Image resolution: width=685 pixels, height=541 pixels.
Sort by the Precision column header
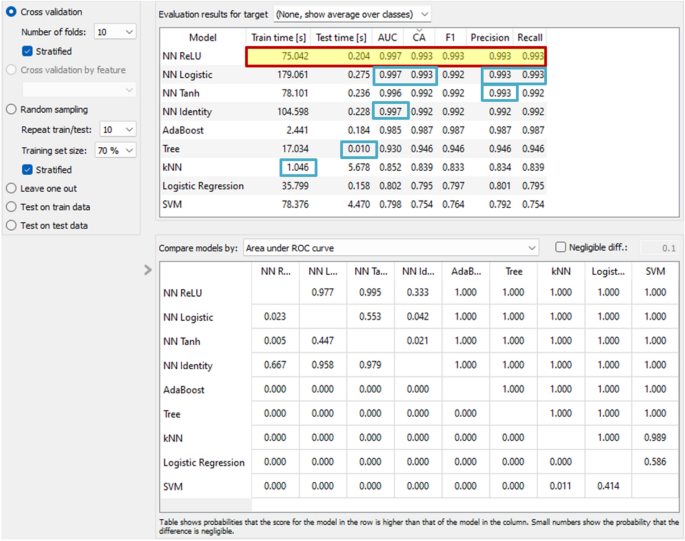[x=489, y=37]
